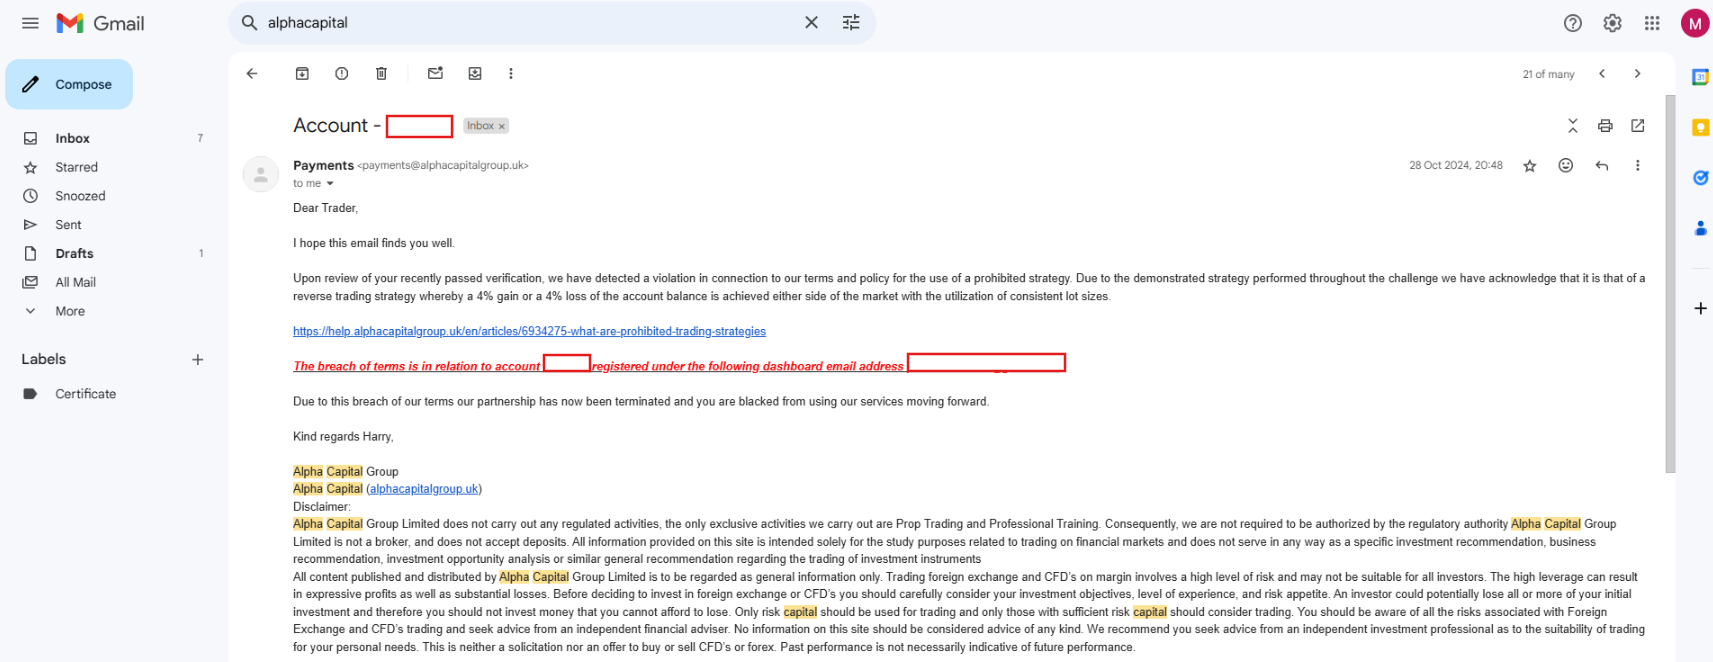
Task: Open email in a new window
Action: pyautogui.click(x=1638, y=125)
